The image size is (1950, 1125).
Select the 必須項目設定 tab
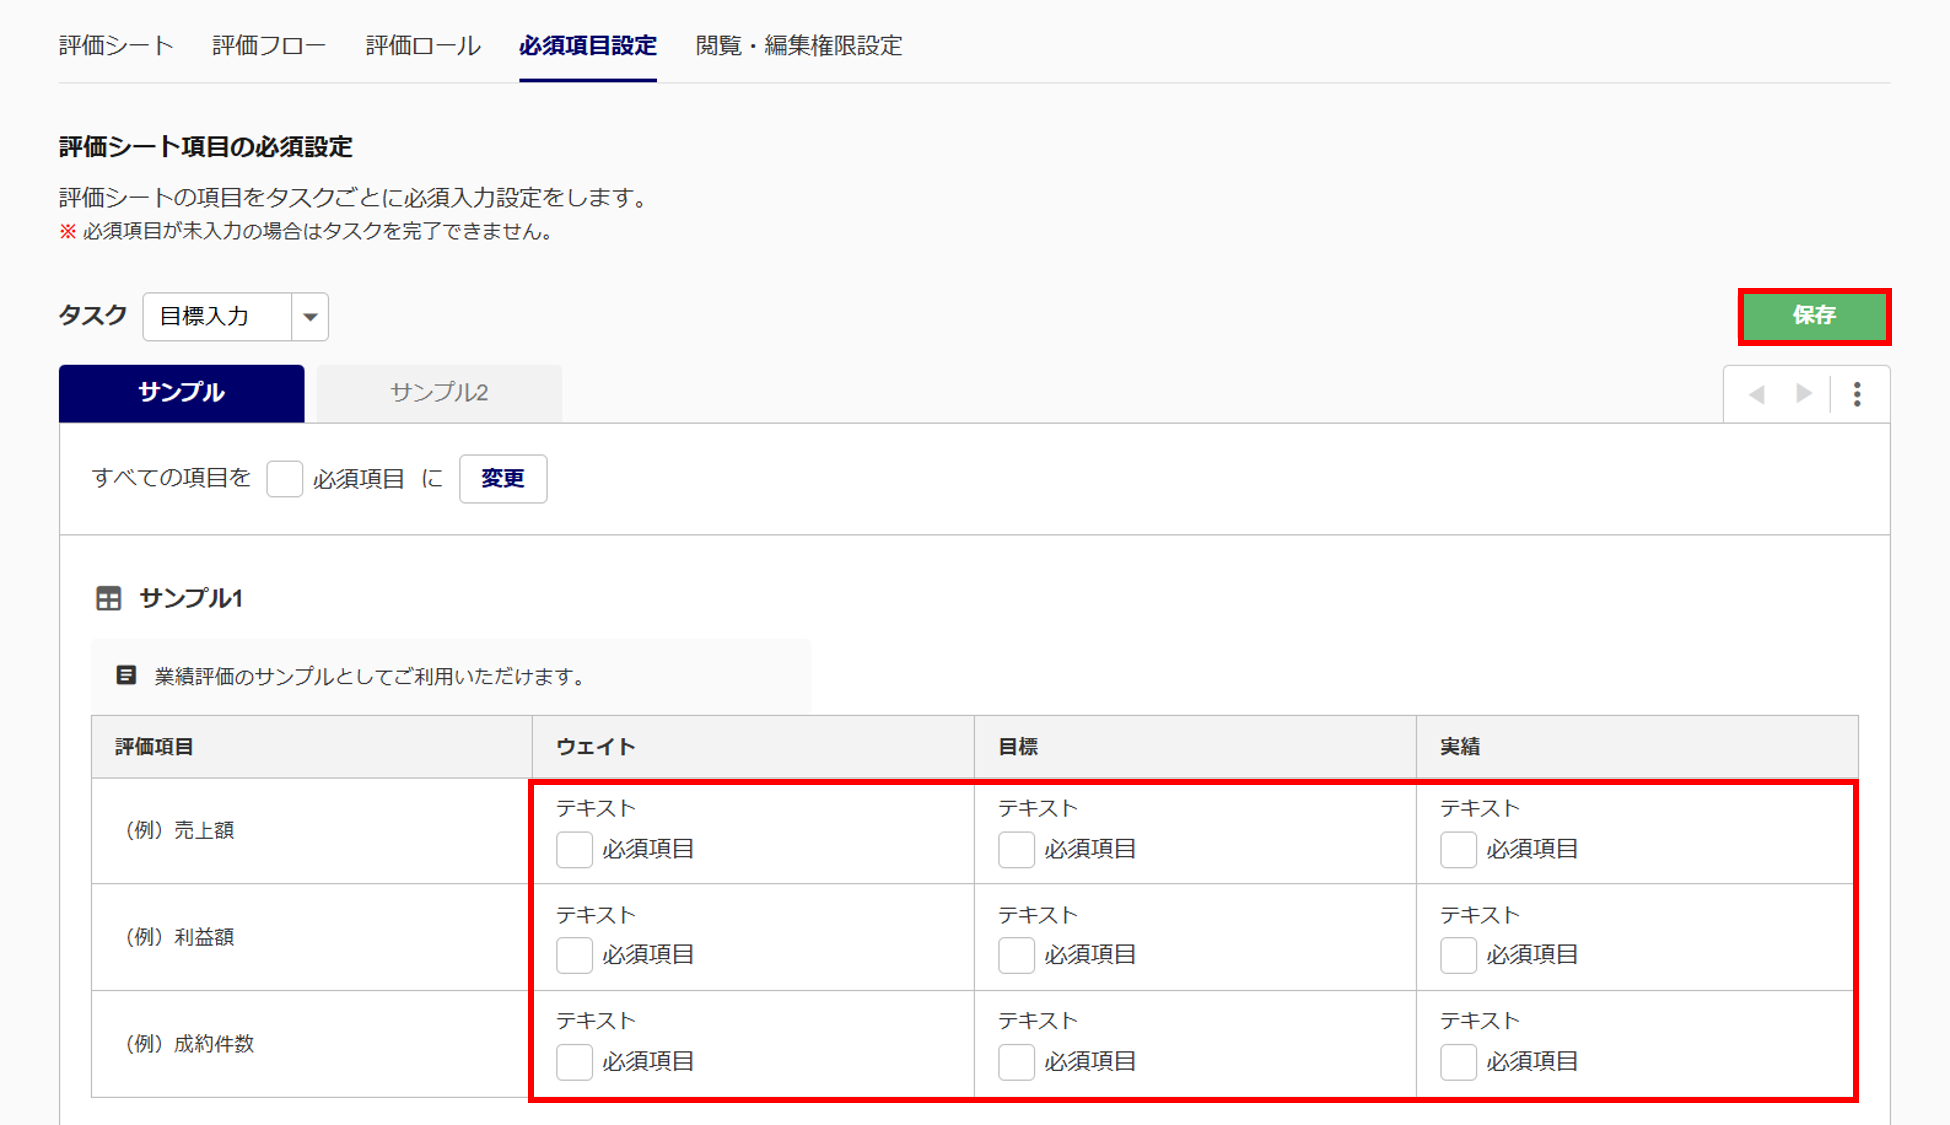point(588,46)
